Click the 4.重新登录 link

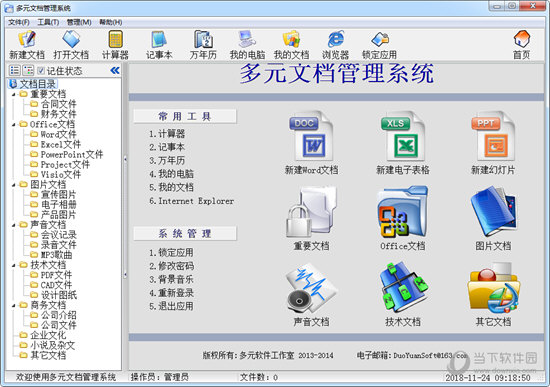coord(171,293)
